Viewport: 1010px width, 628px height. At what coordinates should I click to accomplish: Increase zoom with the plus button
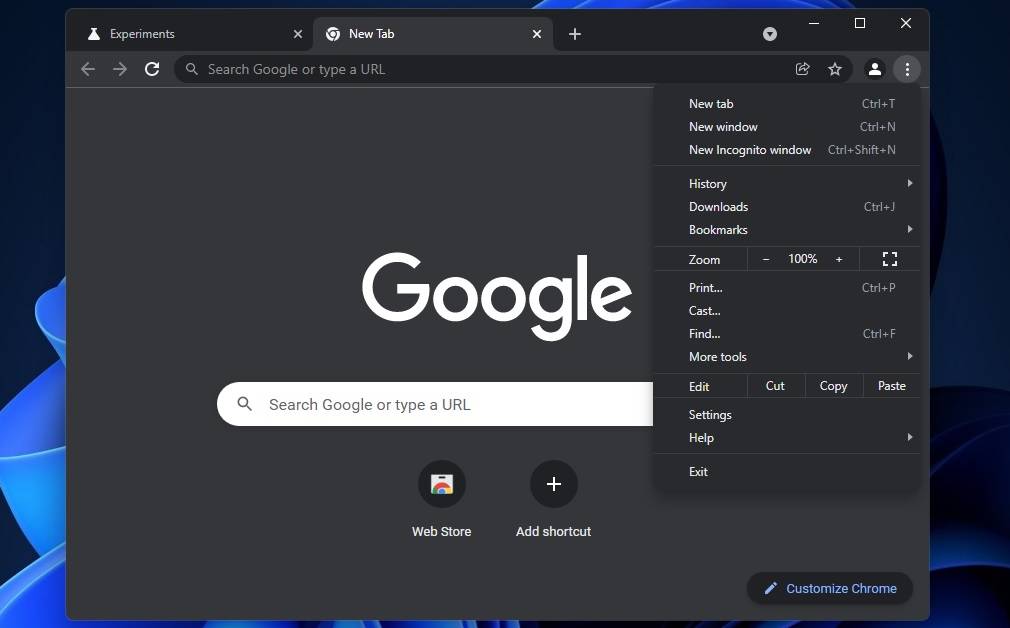[x=839, y=259]
